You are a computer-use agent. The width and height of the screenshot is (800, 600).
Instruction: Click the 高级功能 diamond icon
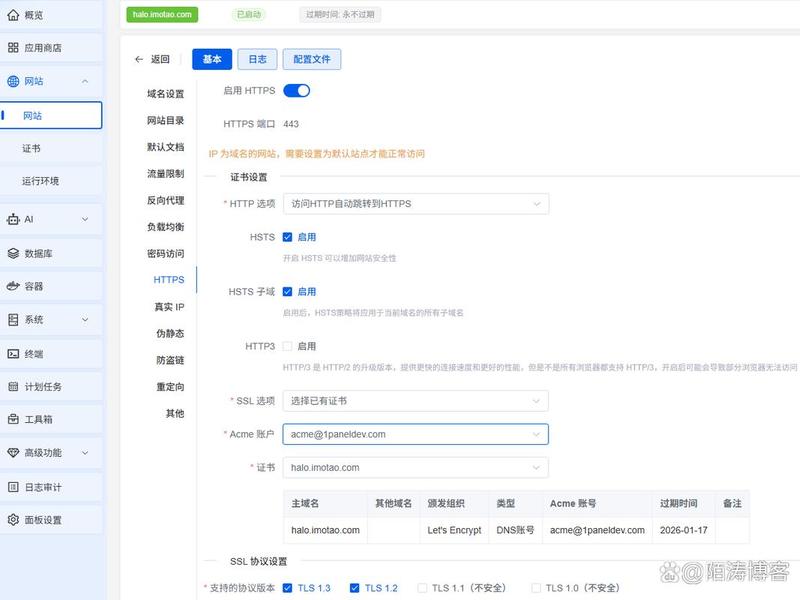click(13, 453)
